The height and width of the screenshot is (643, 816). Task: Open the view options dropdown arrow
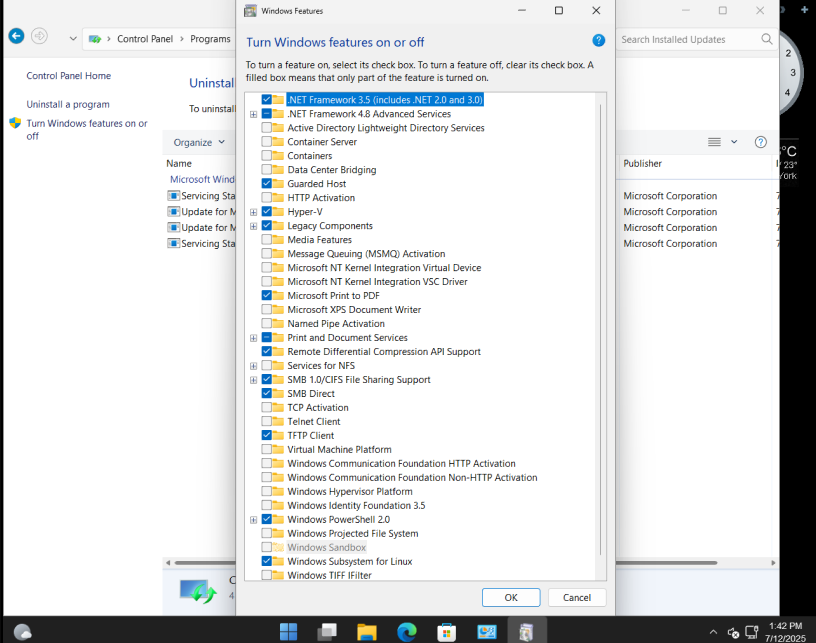coord(734,142)
